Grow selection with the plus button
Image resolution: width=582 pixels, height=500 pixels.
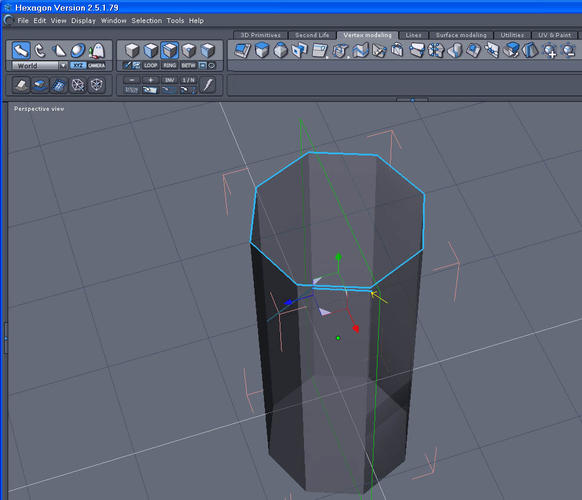click(x=151, y=80)
